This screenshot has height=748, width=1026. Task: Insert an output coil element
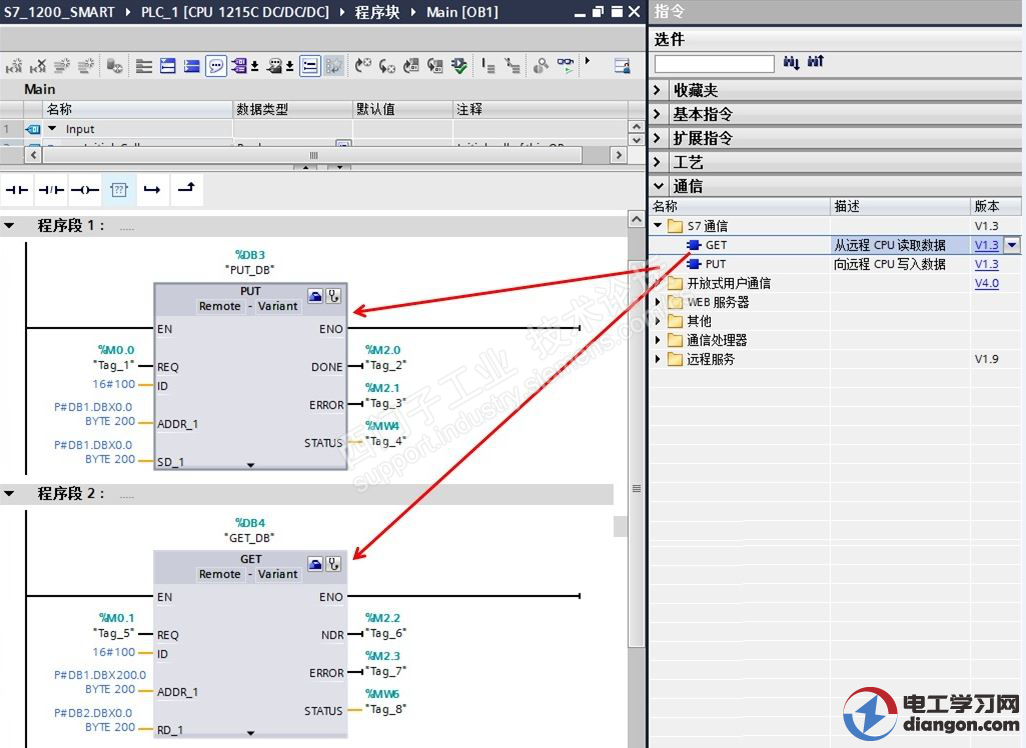84,189
